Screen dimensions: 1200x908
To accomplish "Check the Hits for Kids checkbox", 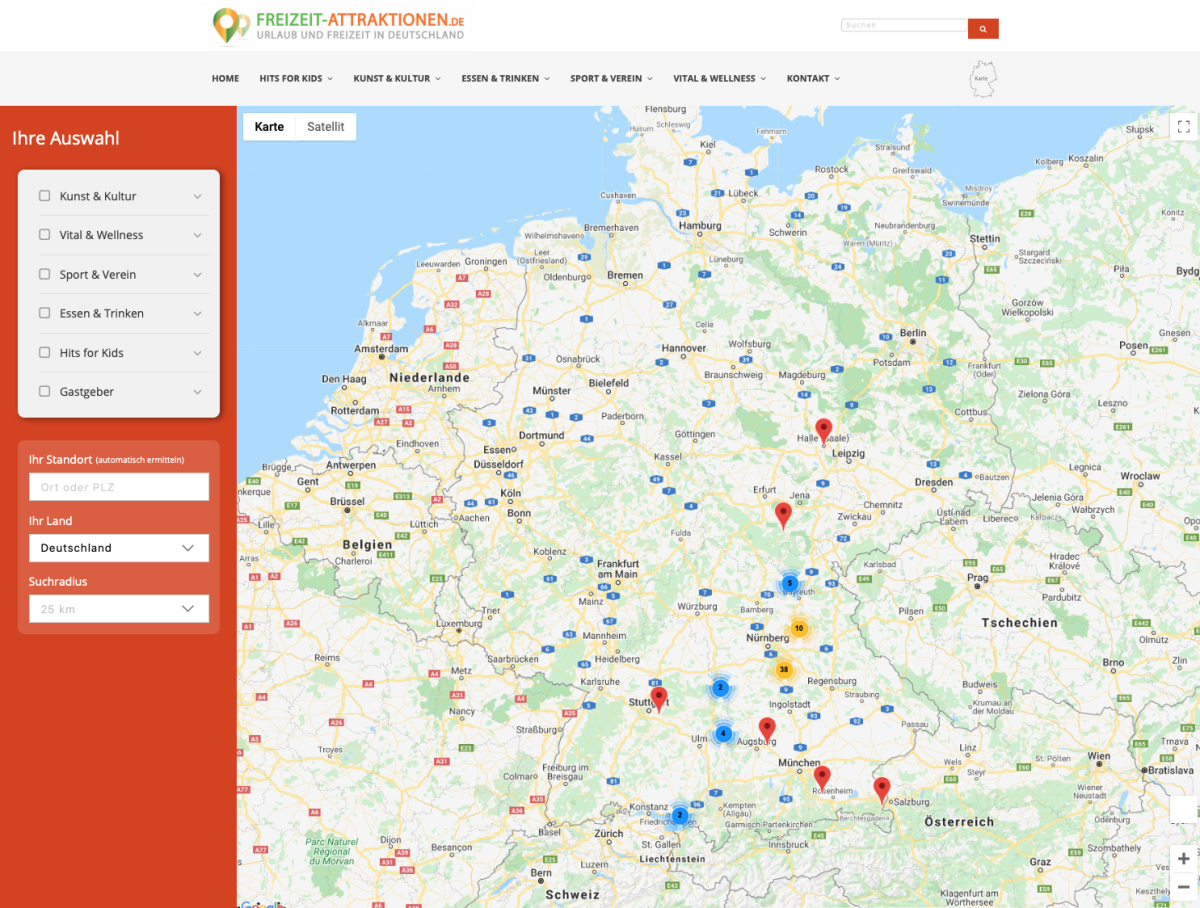I will [x=45, y=352].
